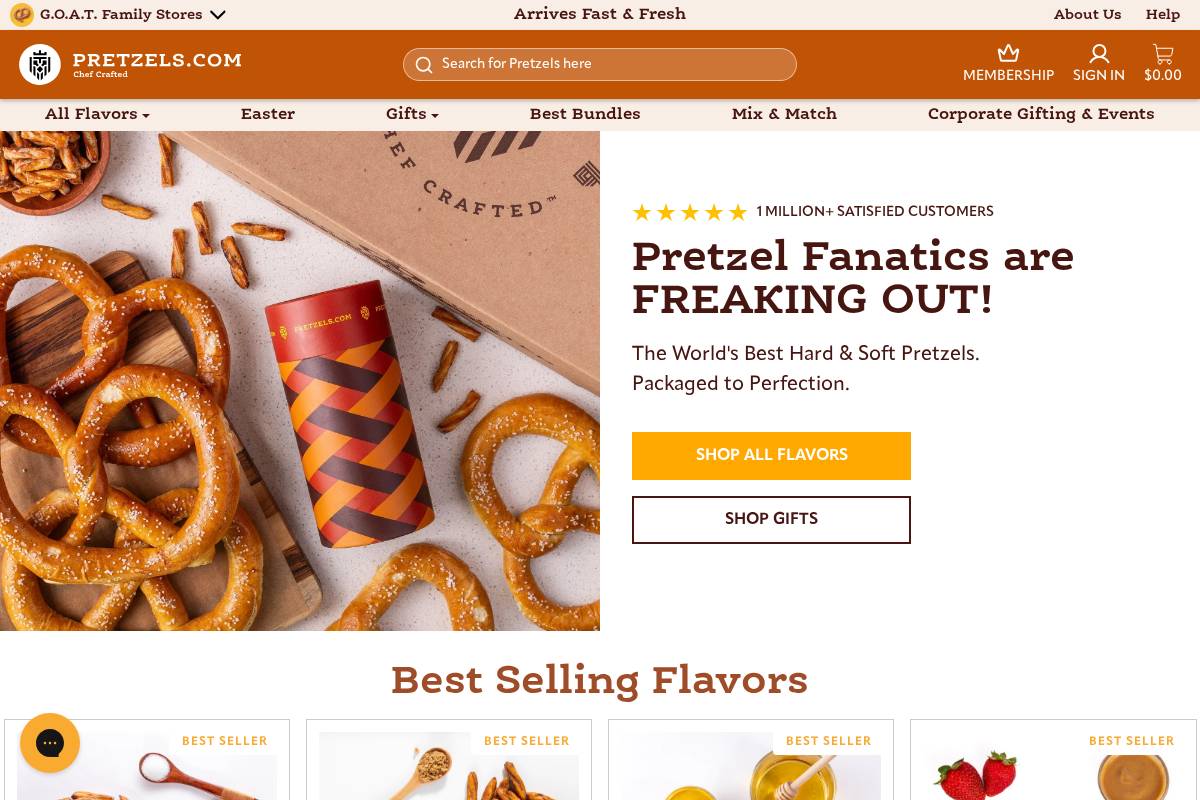Click the Best Bundles navigation link
The width and height of the screenshot is (1200, 800).
585,114
